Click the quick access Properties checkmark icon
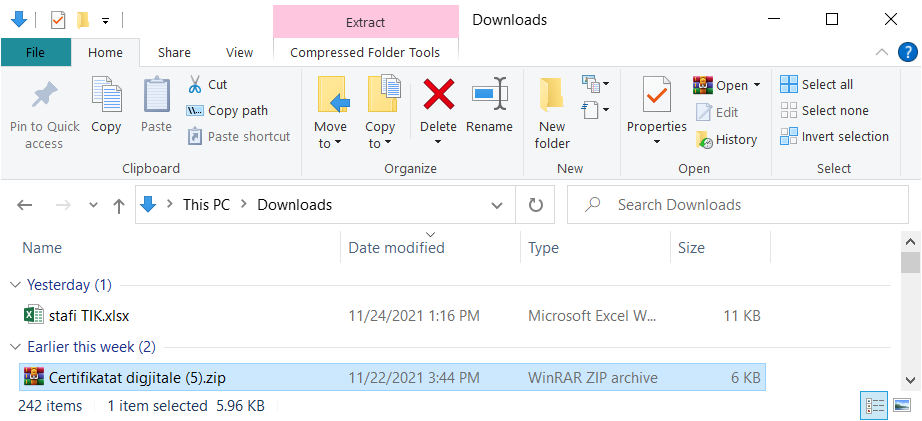This screenshot has height=421, width=922. tap(58, 21)
